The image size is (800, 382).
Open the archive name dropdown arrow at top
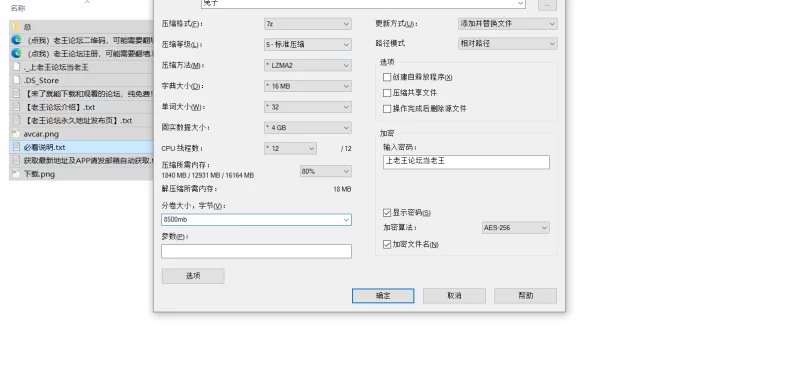pyautogui.click(x=520, y=4)
